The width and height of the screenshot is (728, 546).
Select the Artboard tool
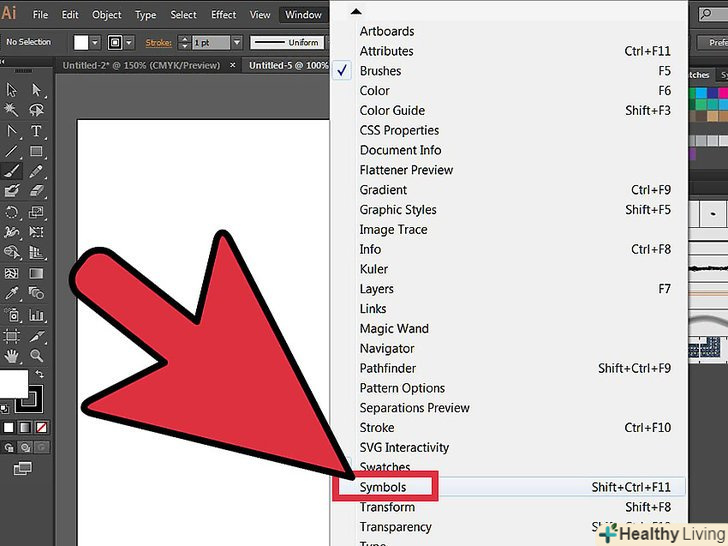[x=12, y=336]
